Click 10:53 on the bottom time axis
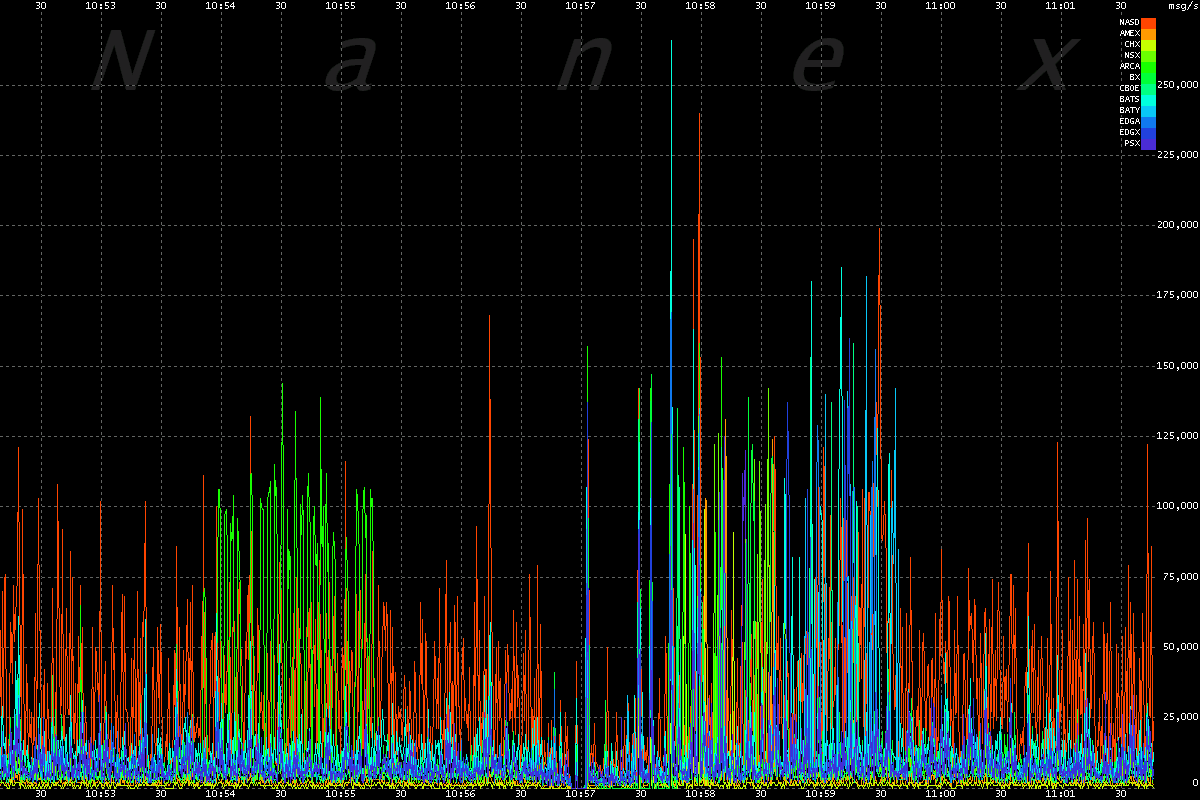The image size is (1200, 800). point(101,794)
